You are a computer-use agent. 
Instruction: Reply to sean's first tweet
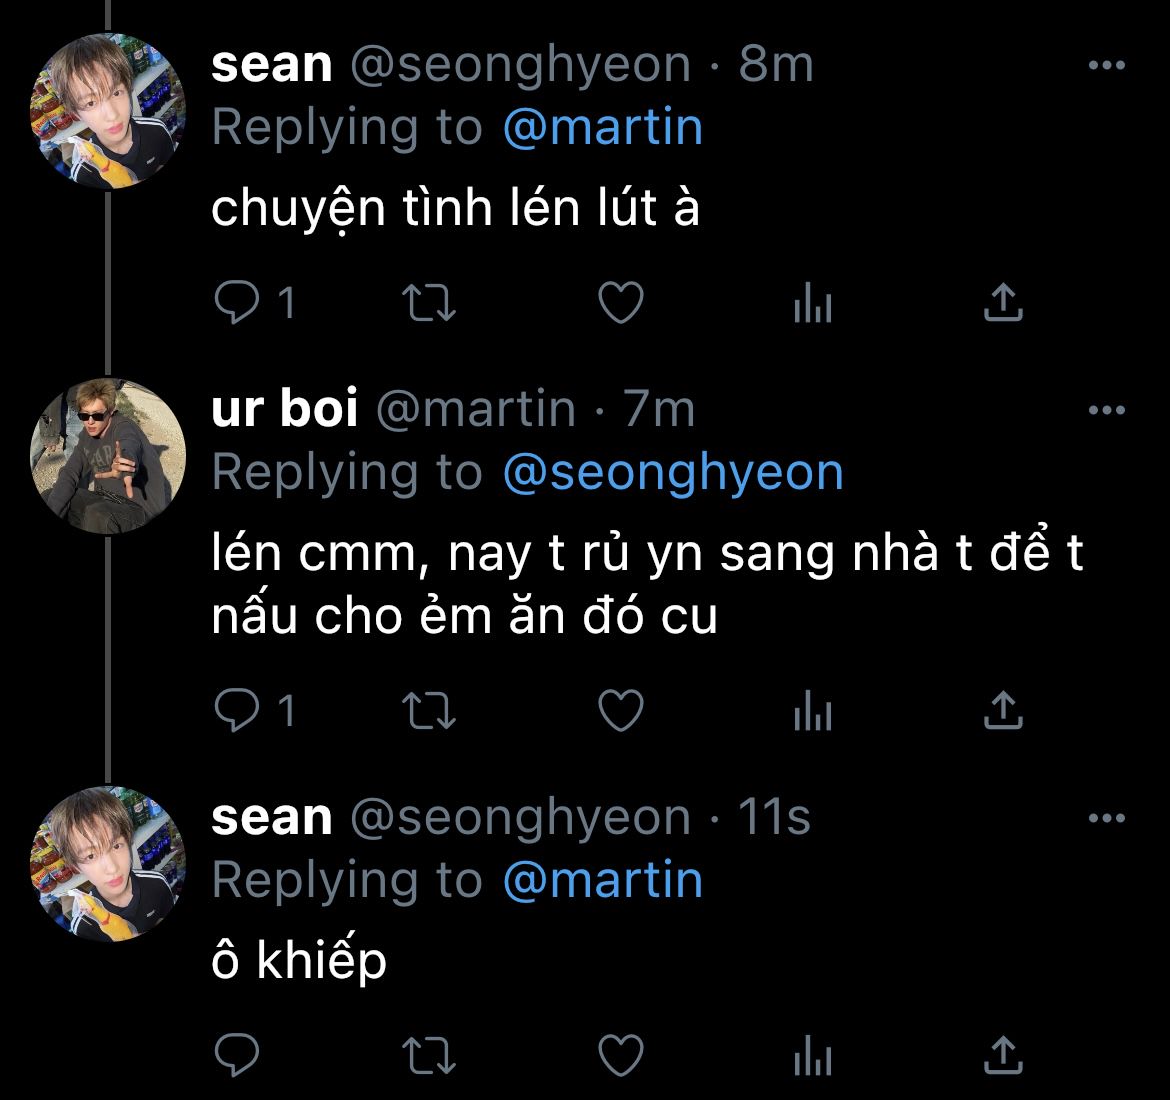click(238, 303)
